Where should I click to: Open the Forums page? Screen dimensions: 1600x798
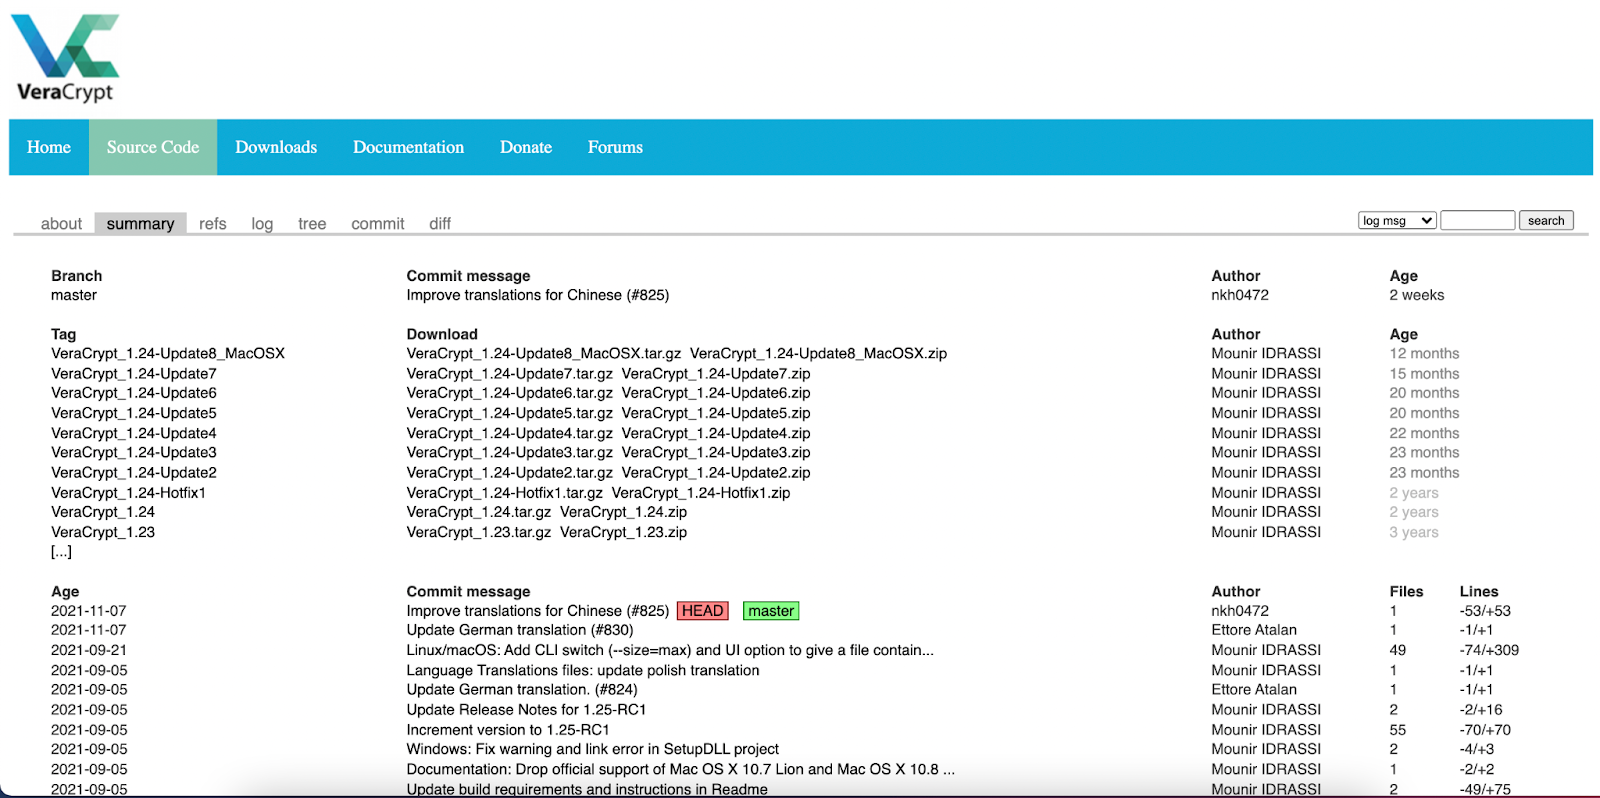[615, 147]
